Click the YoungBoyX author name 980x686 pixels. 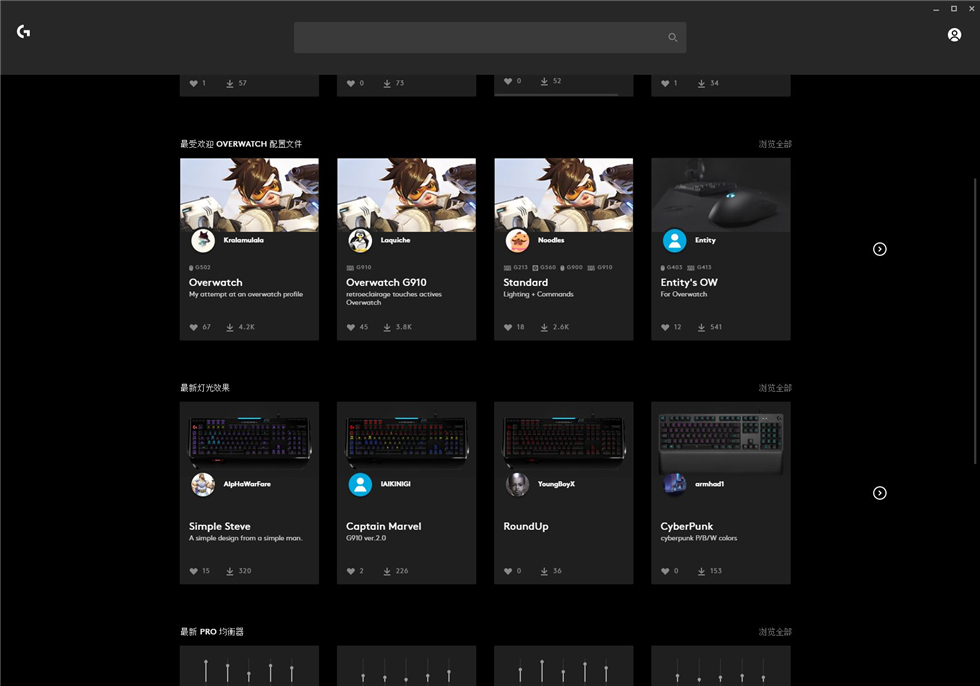click(x=556, y=484)
